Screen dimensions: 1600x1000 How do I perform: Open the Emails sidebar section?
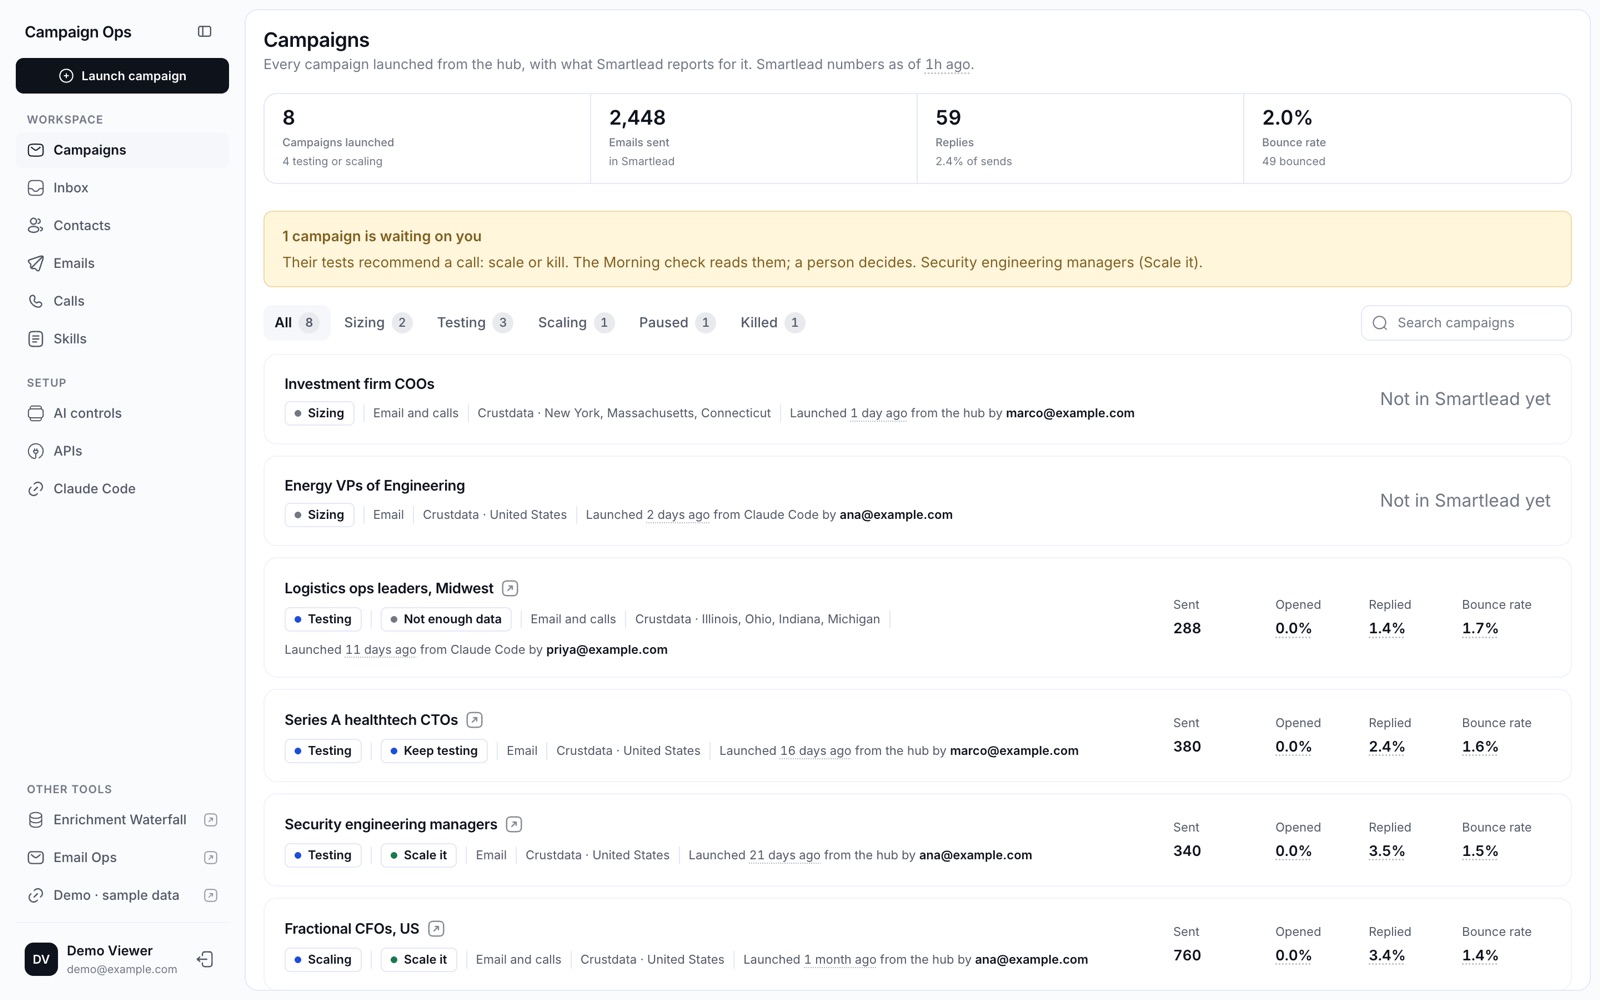point(122,263)
